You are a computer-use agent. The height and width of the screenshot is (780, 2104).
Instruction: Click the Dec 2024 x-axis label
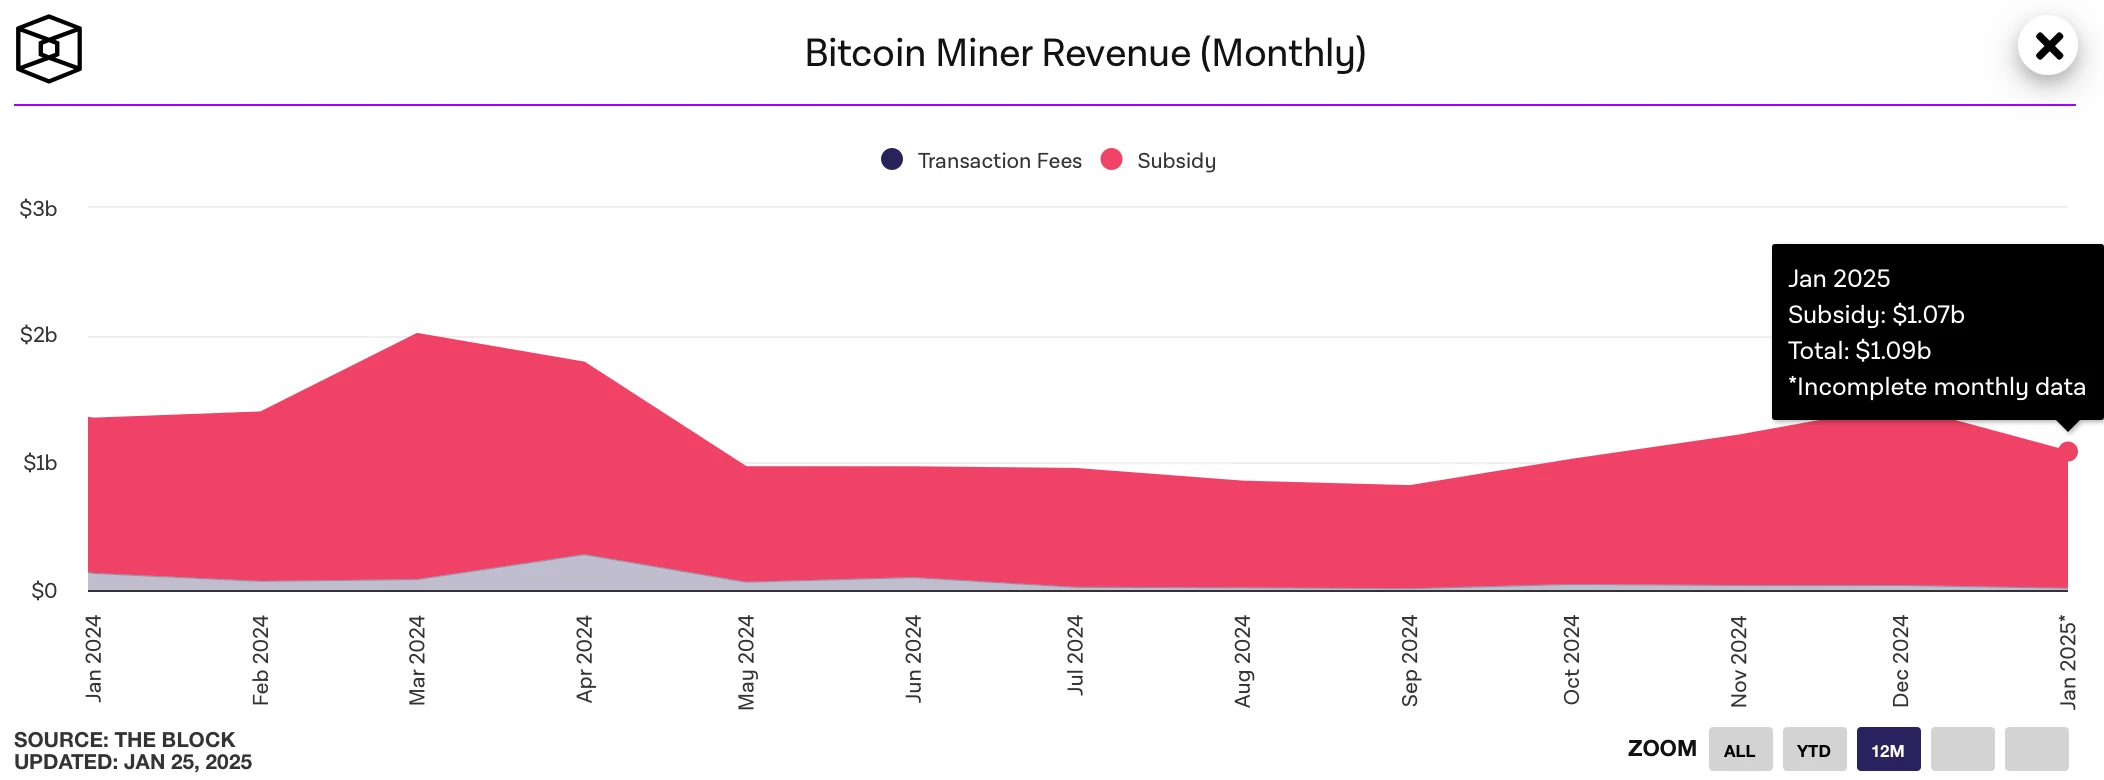[x=1900, y=660]
